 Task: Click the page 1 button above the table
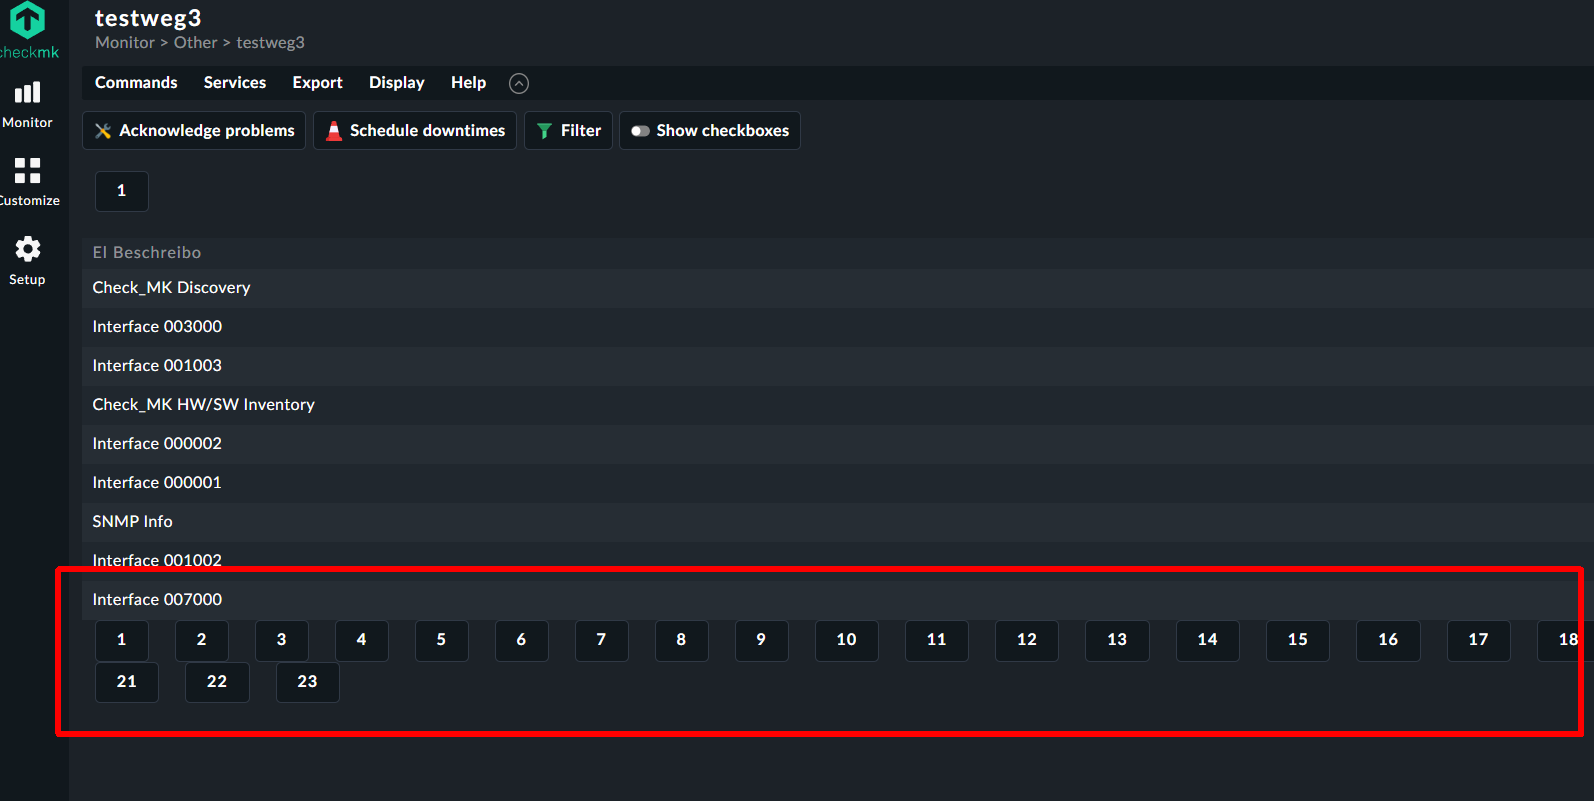122,191
